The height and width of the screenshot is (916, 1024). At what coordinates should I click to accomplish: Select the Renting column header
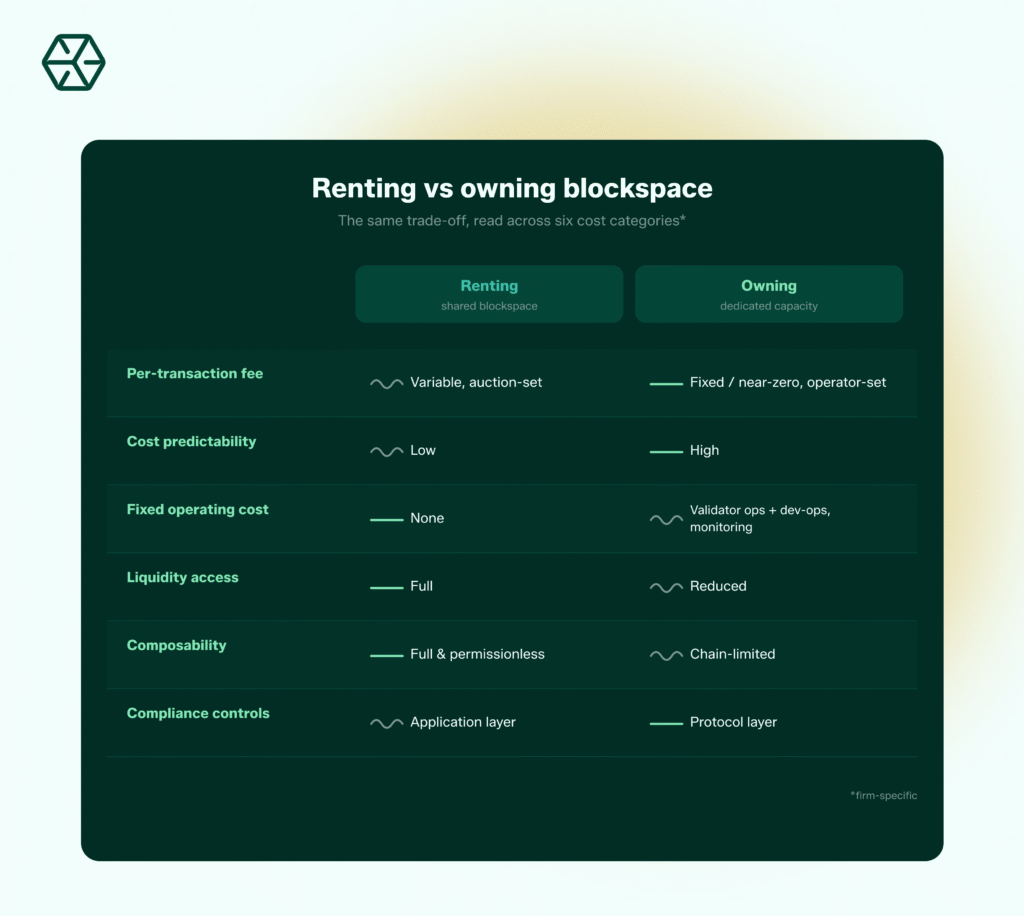tap(489, 294)
